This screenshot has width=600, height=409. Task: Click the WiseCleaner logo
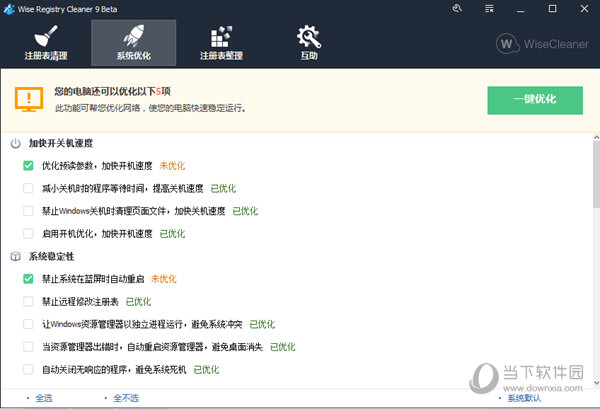(x=542, y=44)
